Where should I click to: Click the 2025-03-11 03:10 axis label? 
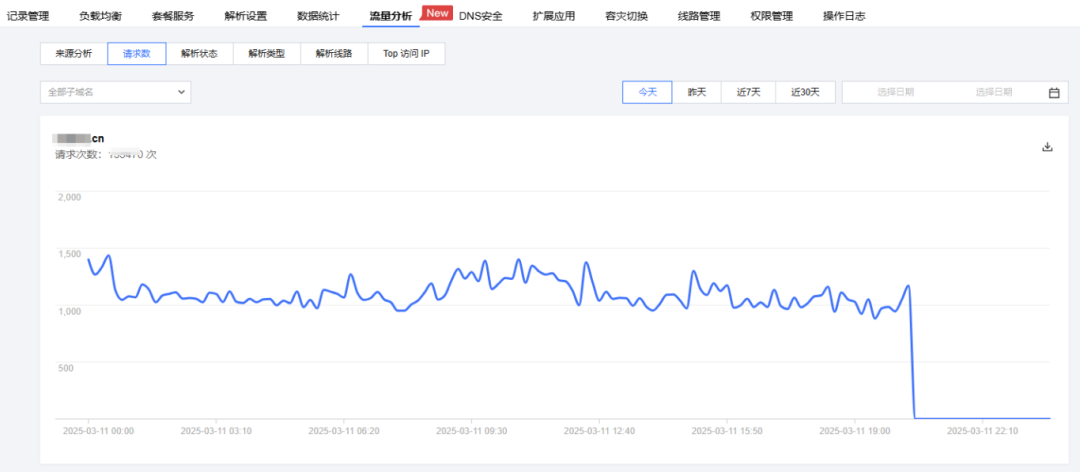tap(216, 431)
